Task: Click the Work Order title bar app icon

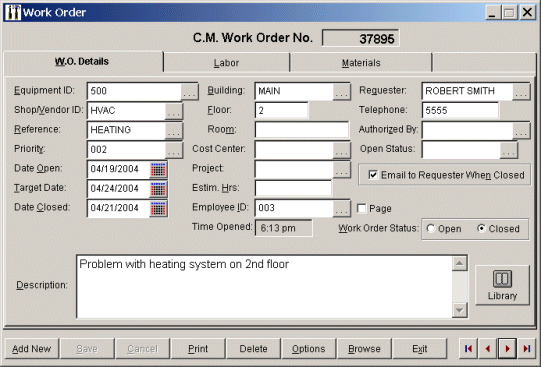Action: (x=13, y=12)
